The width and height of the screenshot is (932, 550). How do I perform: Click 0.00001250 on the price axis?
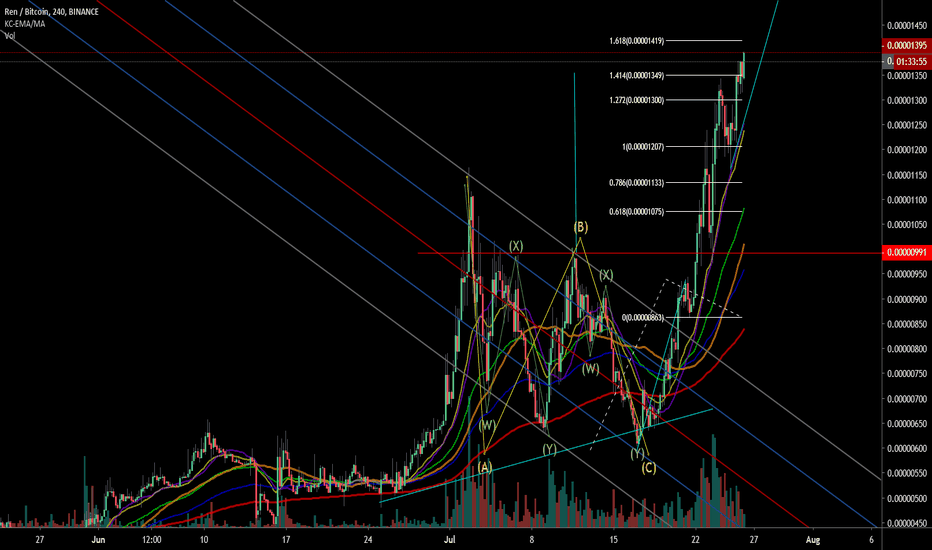906,125
